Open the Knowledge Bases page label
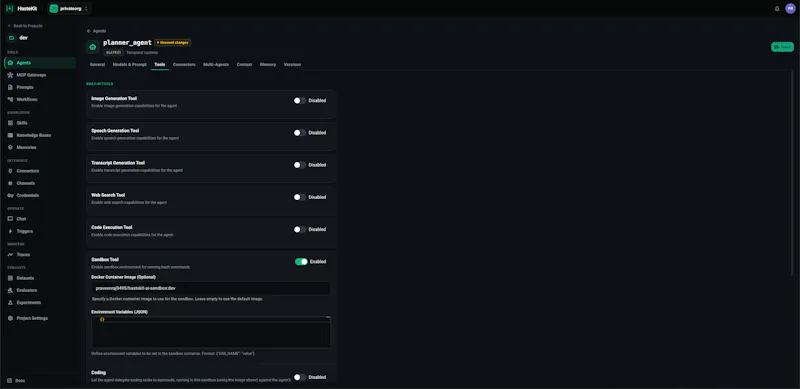The height and width of the screenshot is (389, 800). click(34, 135)
